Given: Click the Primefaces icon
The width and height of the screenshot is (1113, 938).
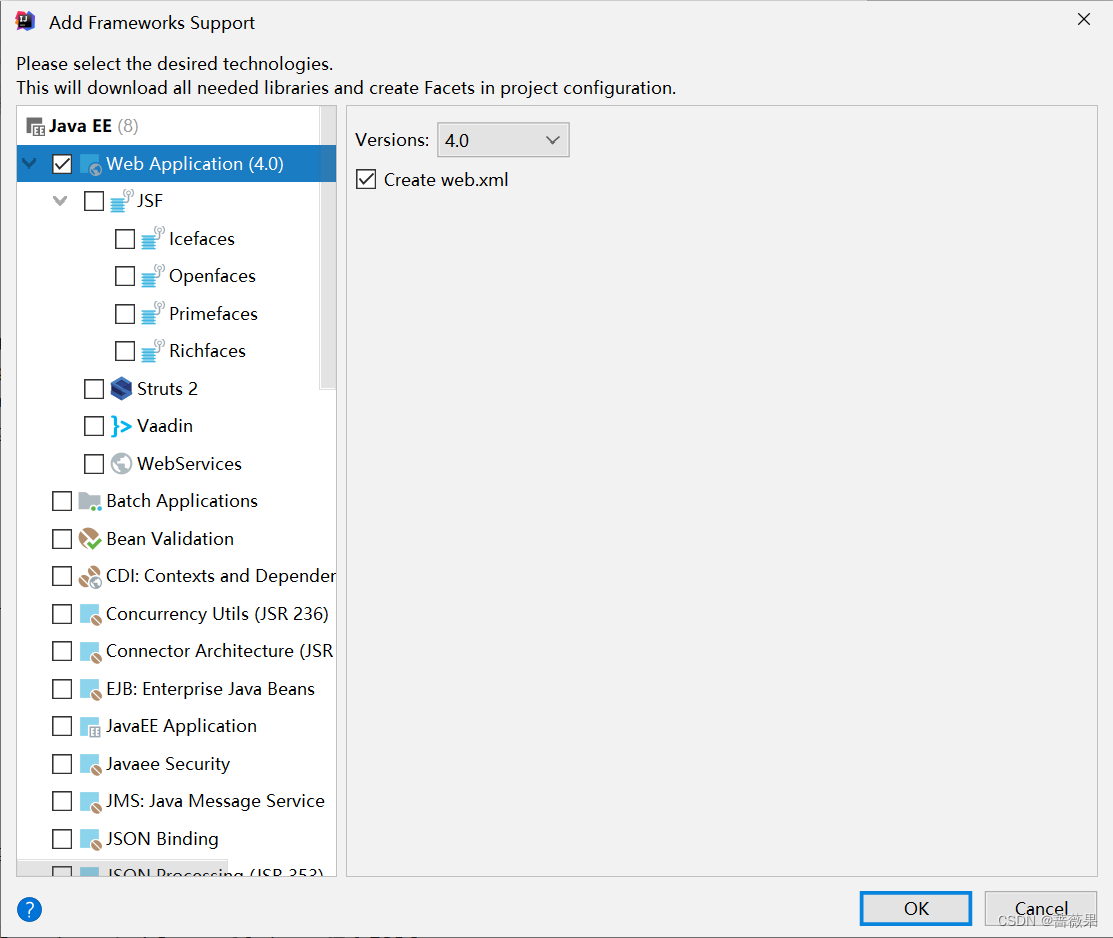Looking at the screenshot, I should coord(153,313).
